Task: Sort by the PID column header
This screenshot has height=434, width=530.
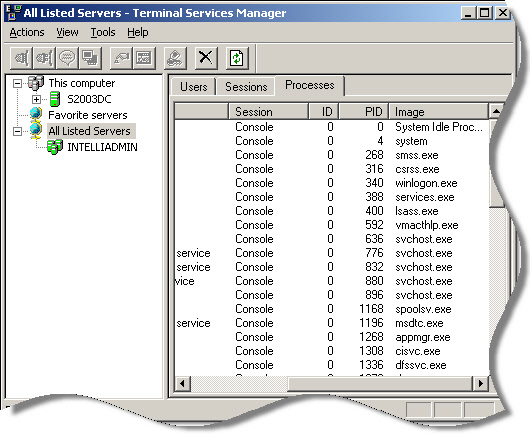Action: (363, 112)
